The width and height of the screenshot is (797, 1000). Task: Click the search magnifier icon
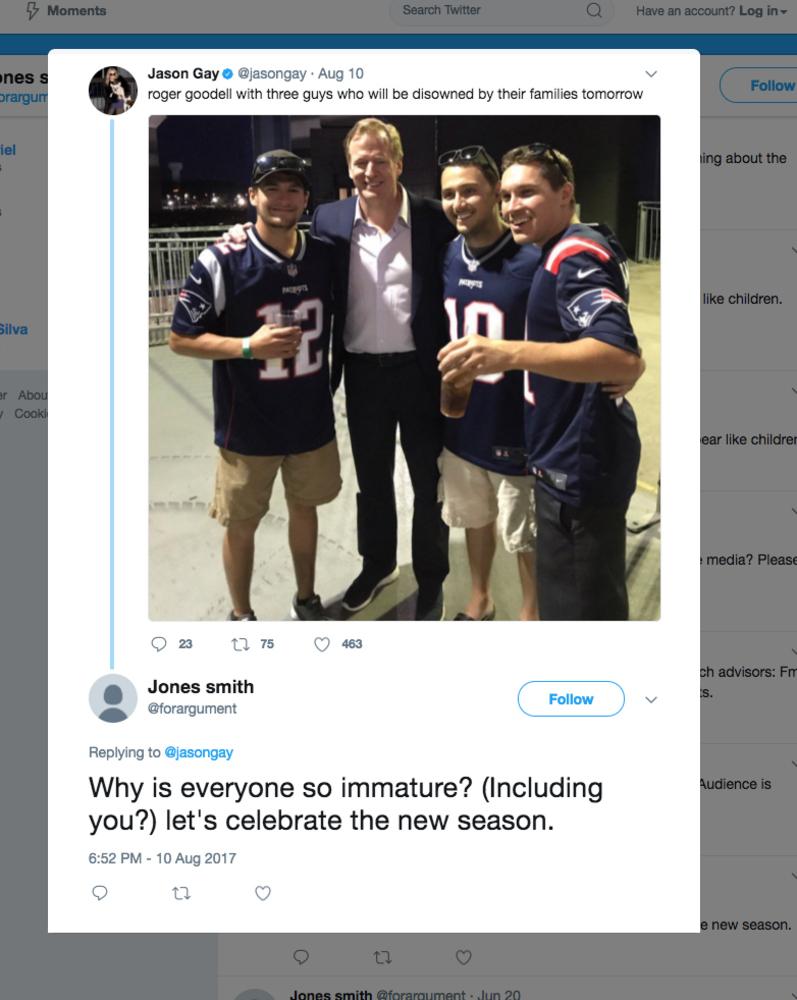pyautogui.click(x=593, y=11)
